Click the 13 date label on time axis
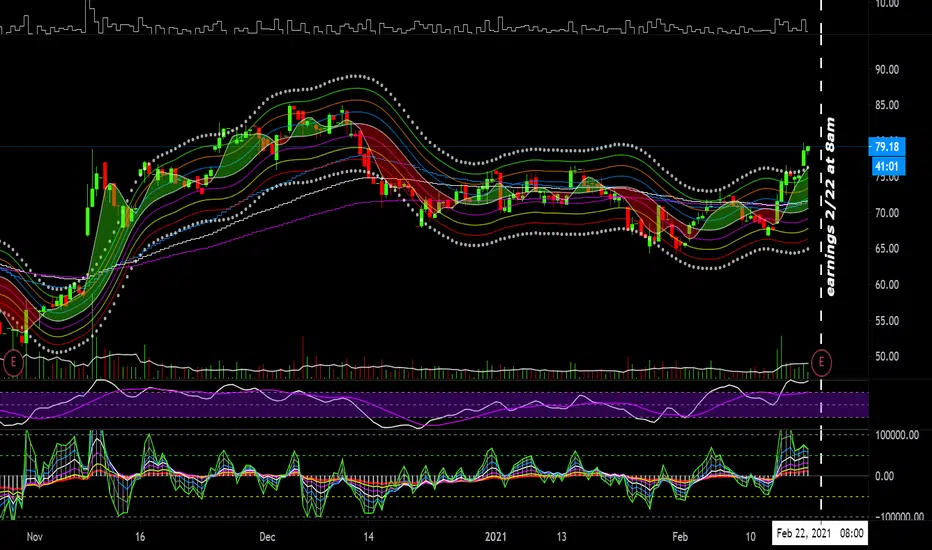Viewport: 932px width, 550px height. point(561,537)
